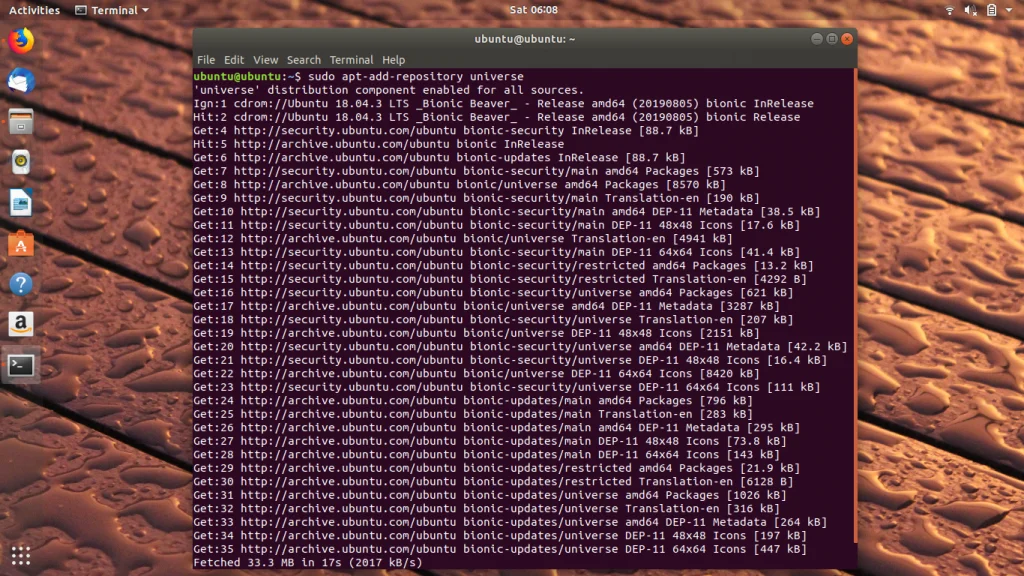Open the Help menu
The width and height of the screenshot is (1024, 576).
pos(394,59)
